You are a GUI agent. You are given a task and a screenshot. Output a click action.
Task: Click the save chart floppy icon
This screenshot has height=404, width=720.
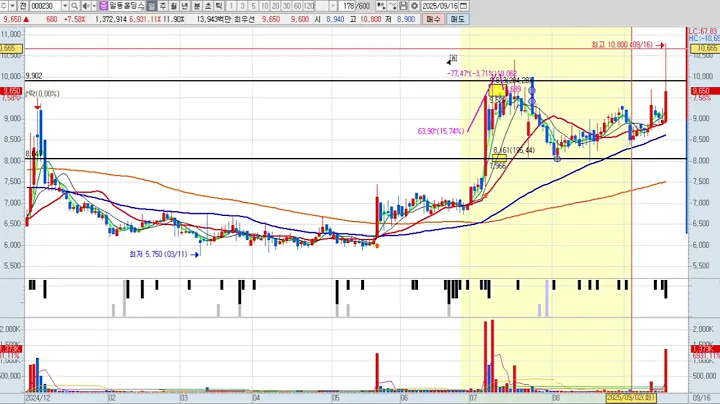pos(403,6)
